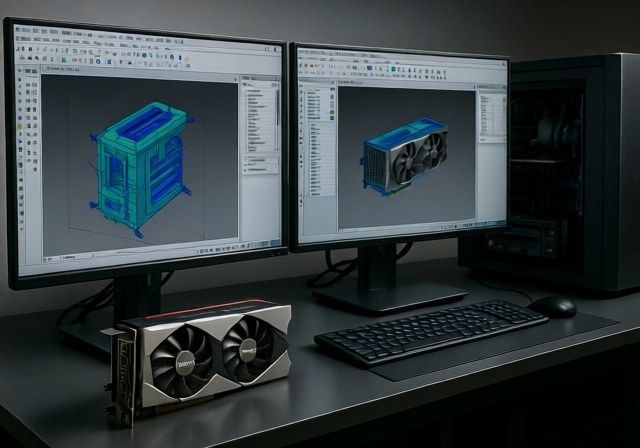Image resolution: width=640 pixels, height=448 pixels.
Task: Select the document tab above the left monitor's viewport
Action: click(x=62, y=69)
